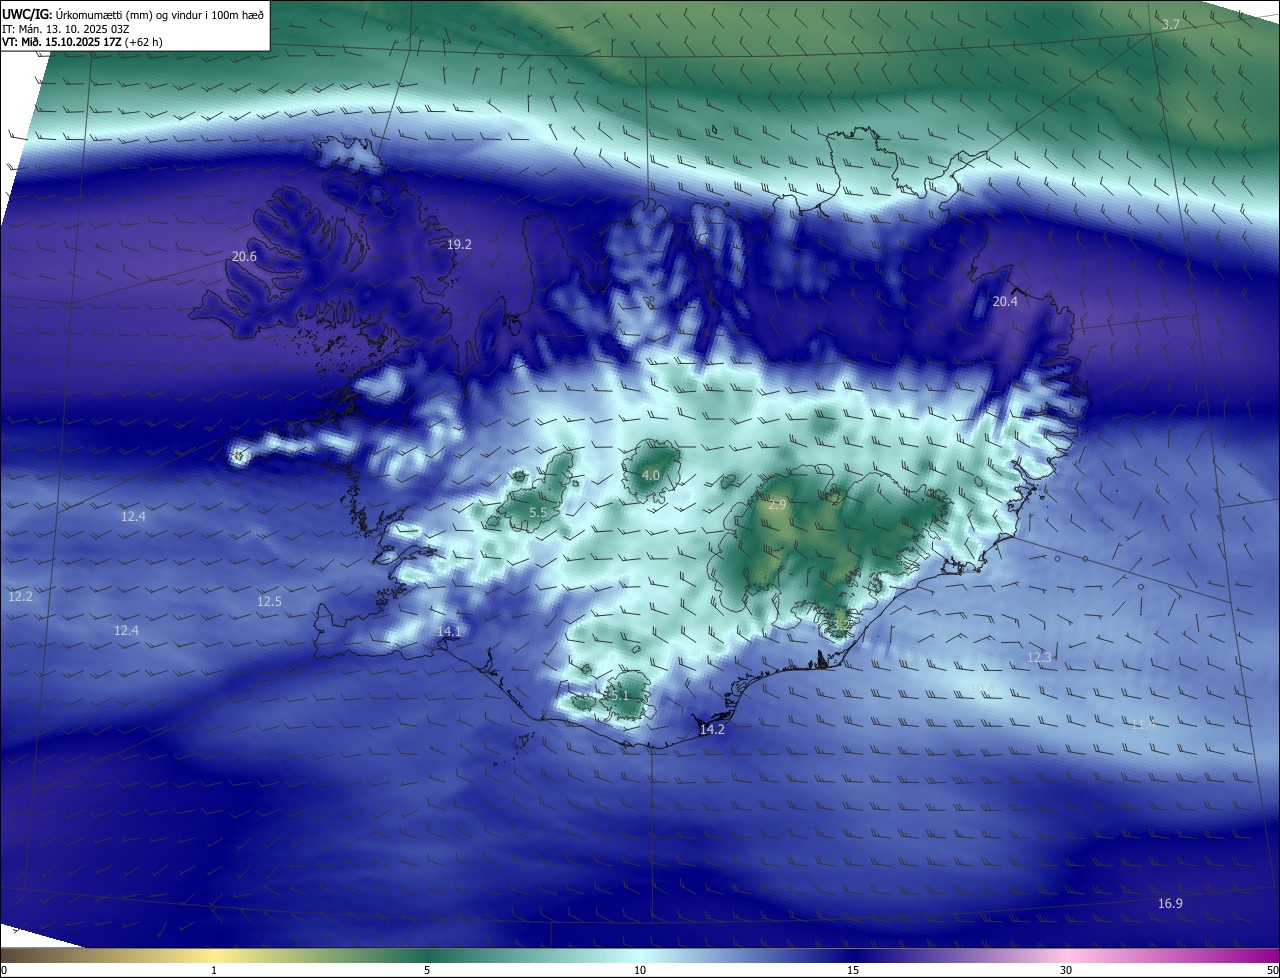Click the 12.2 value label
This screenshot has width=1280, height=978.
click(20, 596)
